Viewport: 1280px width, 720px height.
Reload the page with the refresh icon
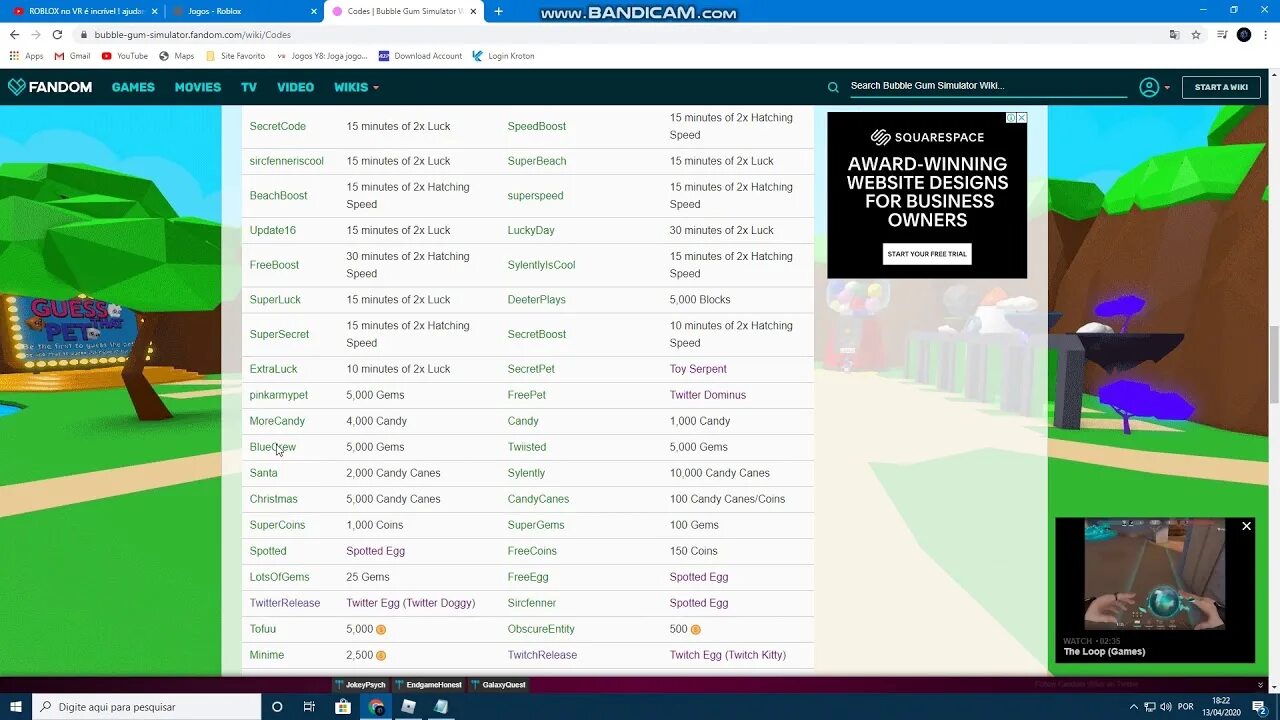pyautogui.click(x=58, y=34)
